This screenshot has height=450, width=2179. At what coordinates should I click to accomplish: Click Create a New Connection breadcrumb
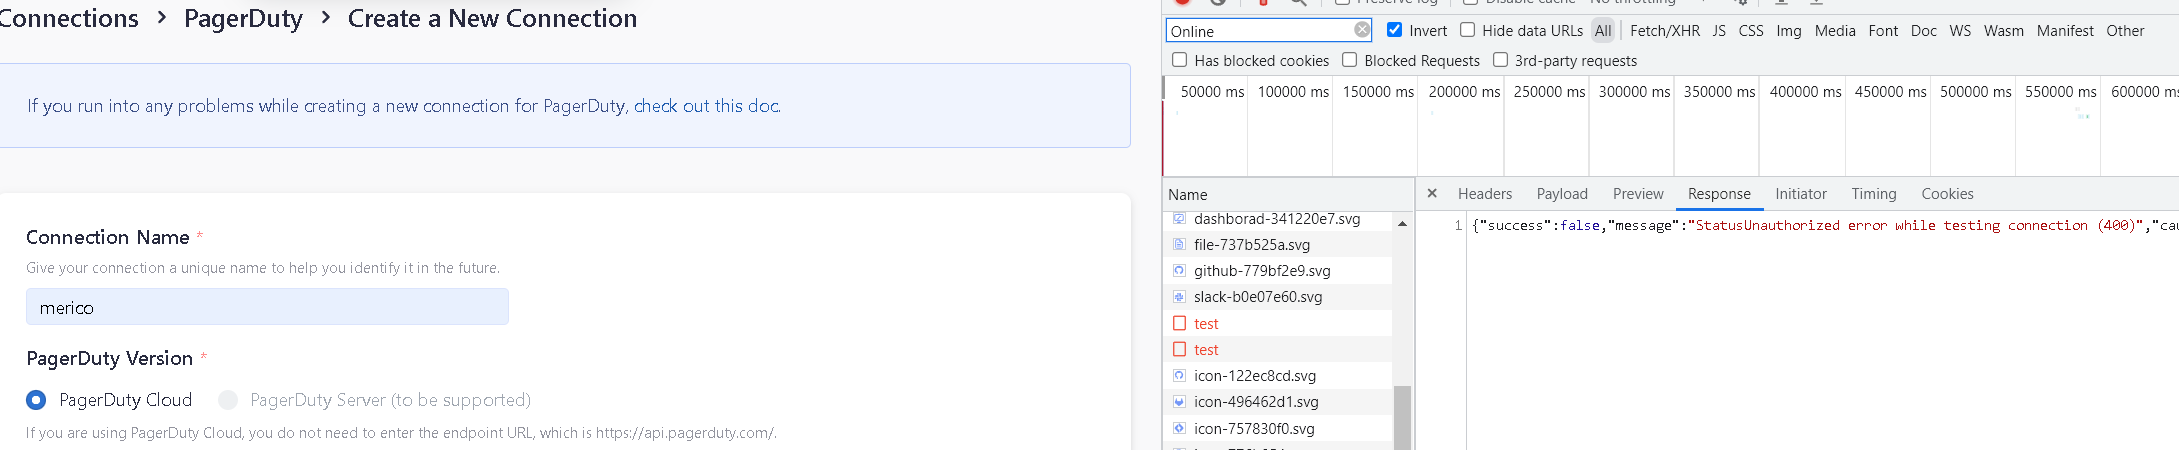click(x=492, y=18)
